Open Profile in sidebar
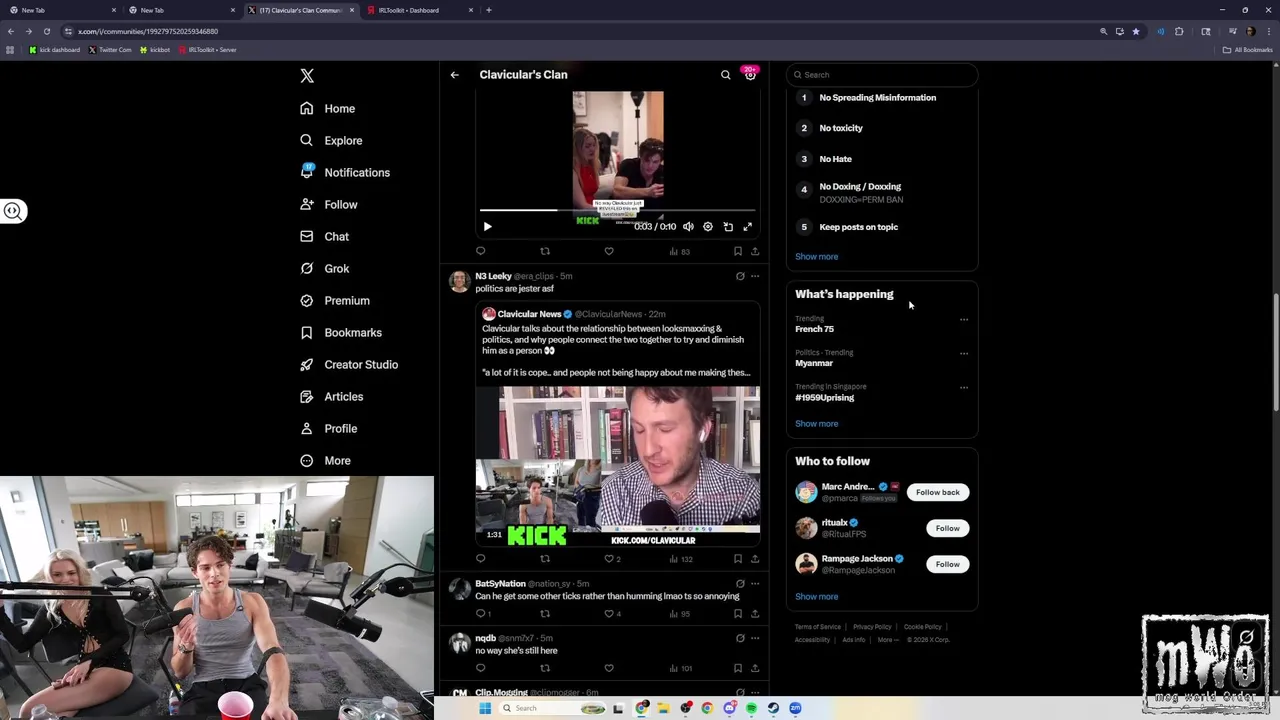The image size is (1280, 720). (x=329, y=428)
